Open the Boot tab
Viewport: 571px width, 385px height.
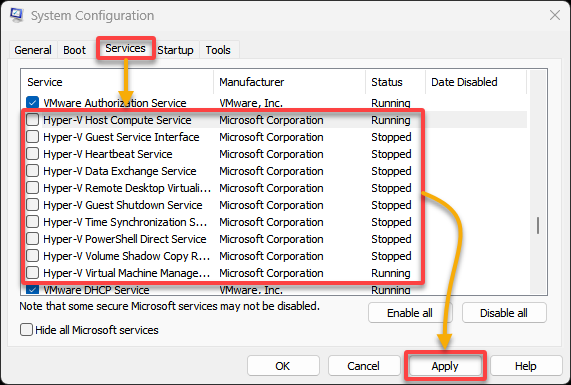pos(74,50)
